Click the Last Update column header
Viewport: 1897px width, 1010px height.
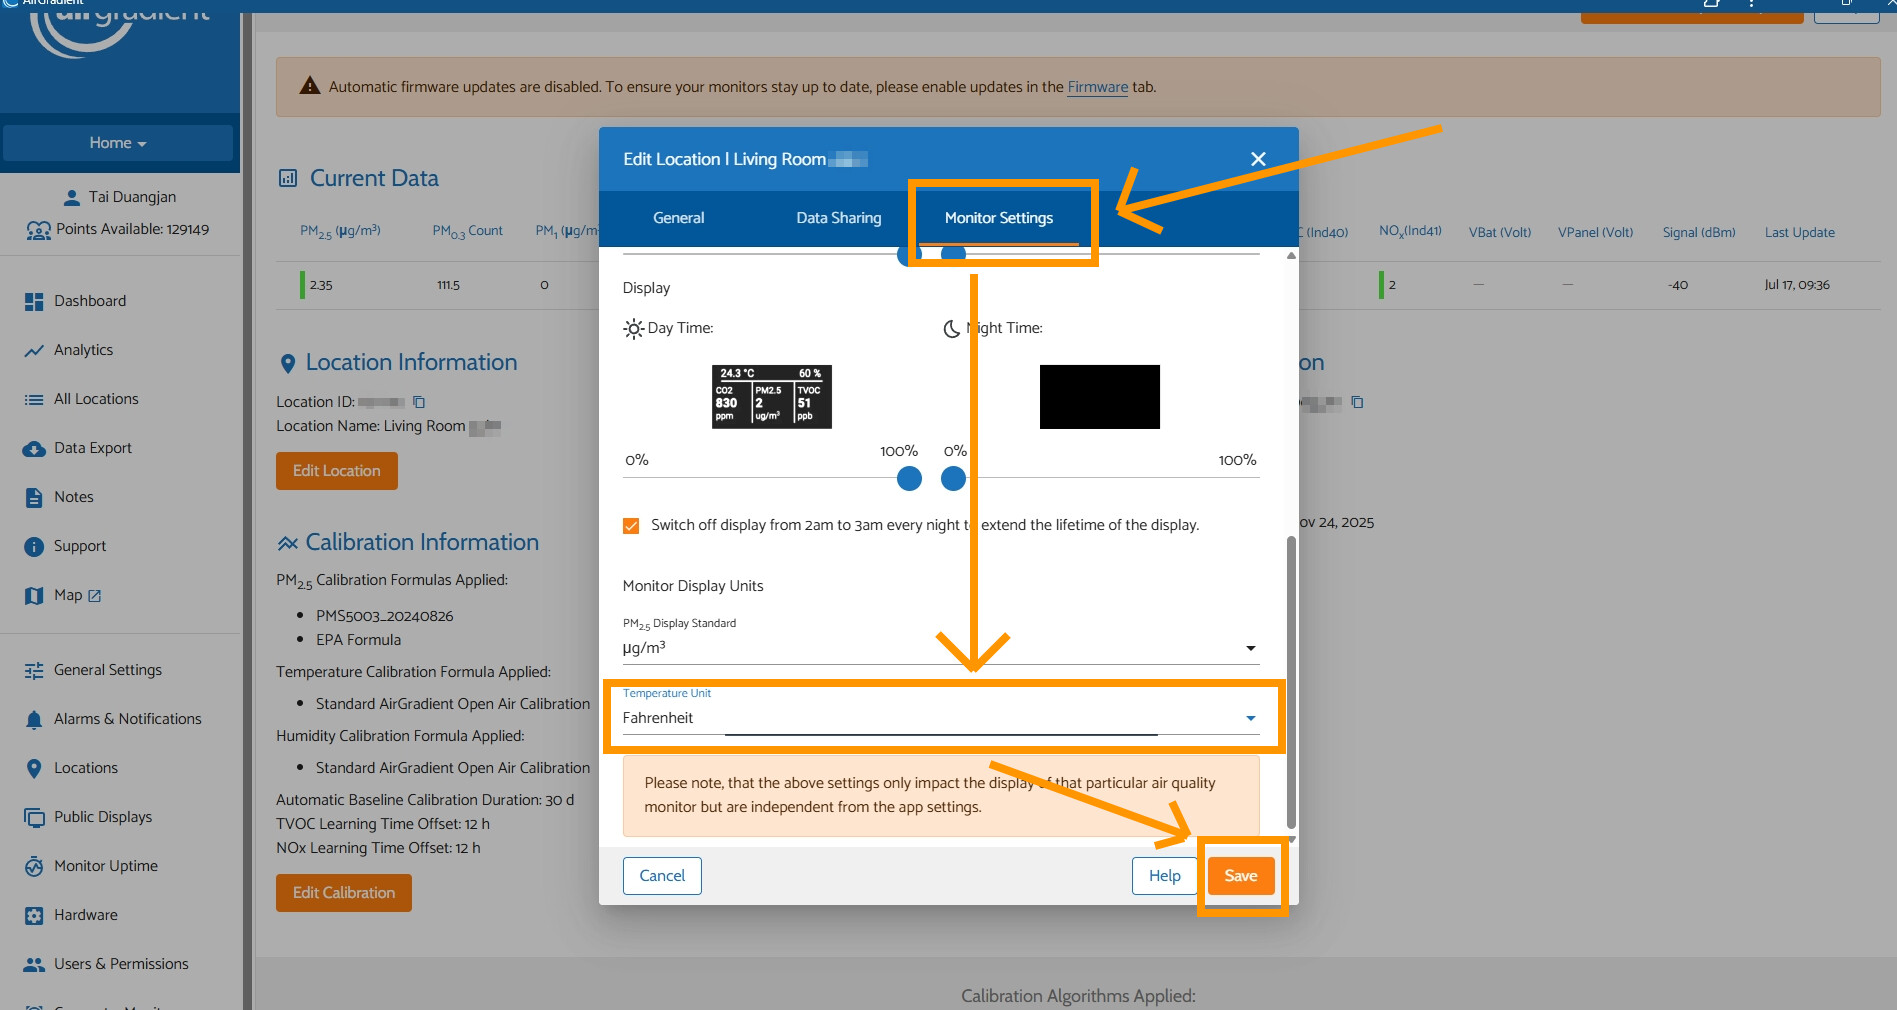[x=1800, y=233]
